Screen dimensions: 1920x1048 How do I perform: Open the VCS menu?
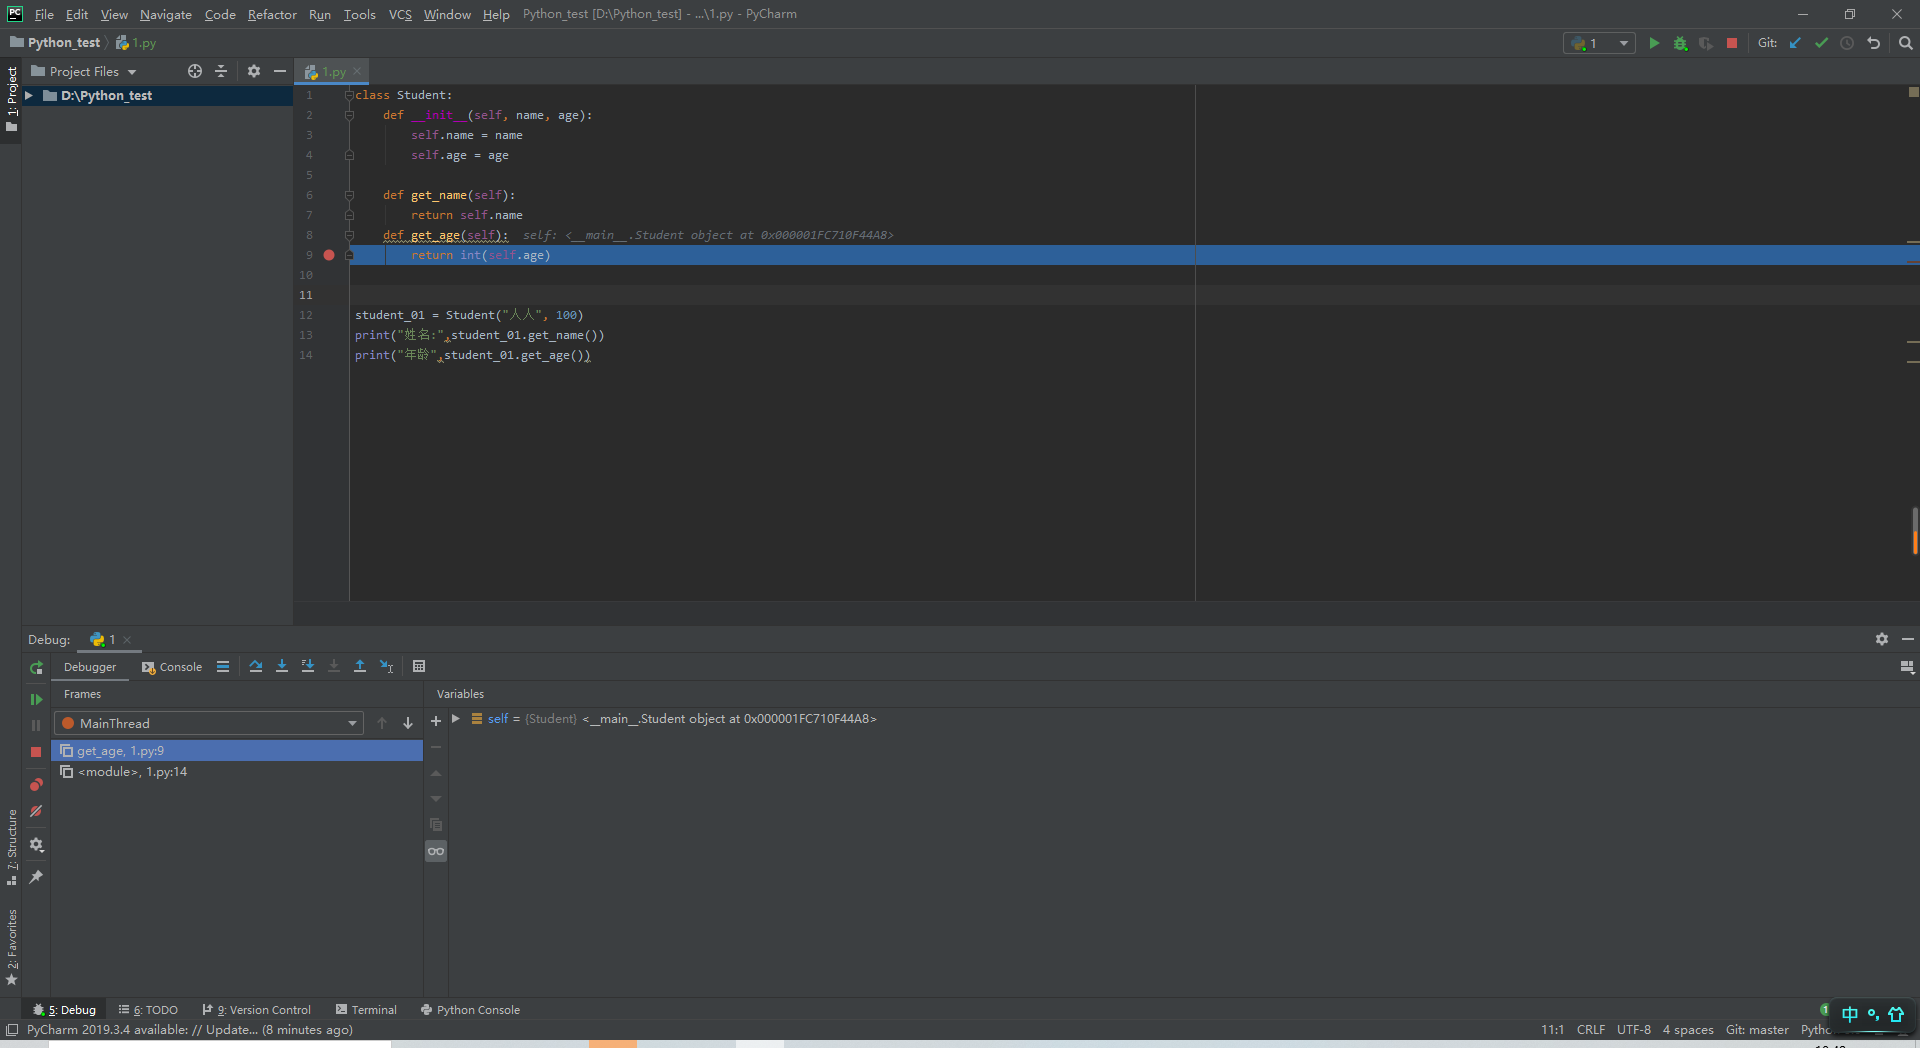tap(400, 14)
